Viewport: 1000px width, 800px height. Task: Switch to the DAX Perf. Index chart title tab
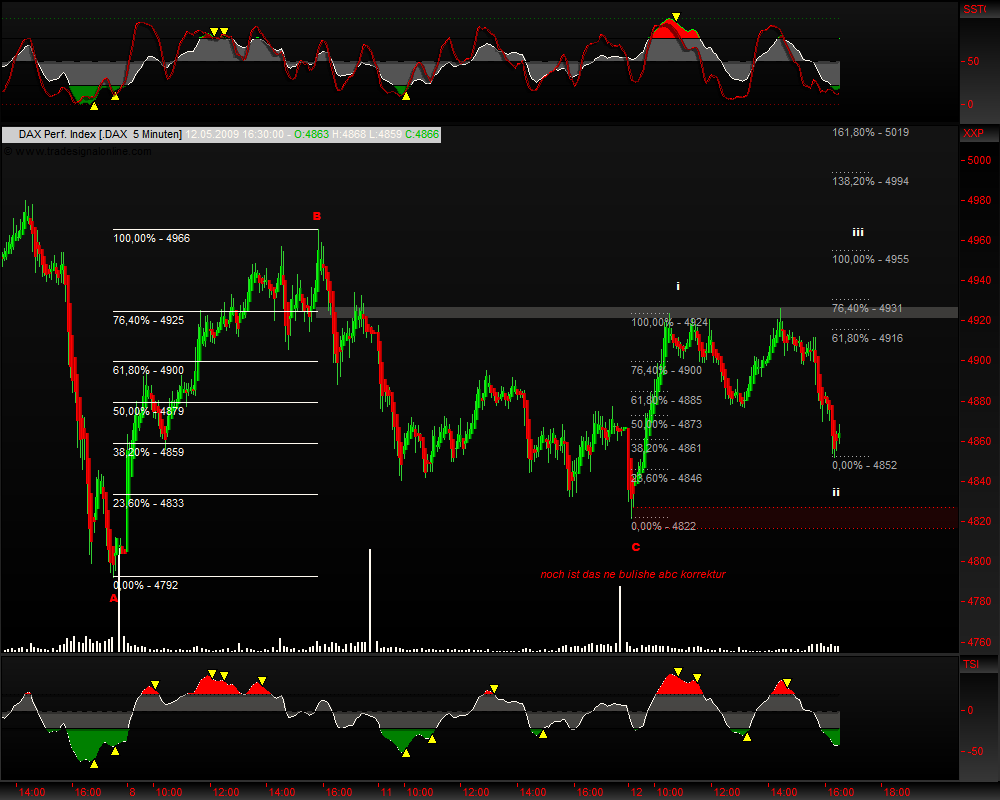click(x=61, y=133)
